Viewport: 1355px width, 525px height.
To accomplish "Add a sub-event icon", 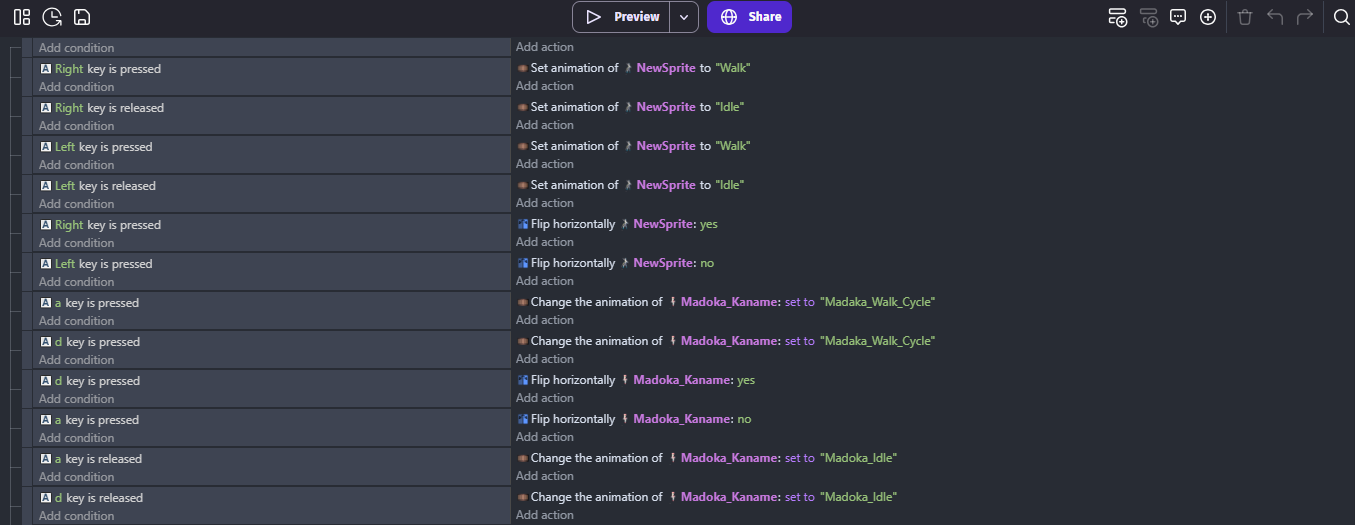I will [x=1149, y=17].
